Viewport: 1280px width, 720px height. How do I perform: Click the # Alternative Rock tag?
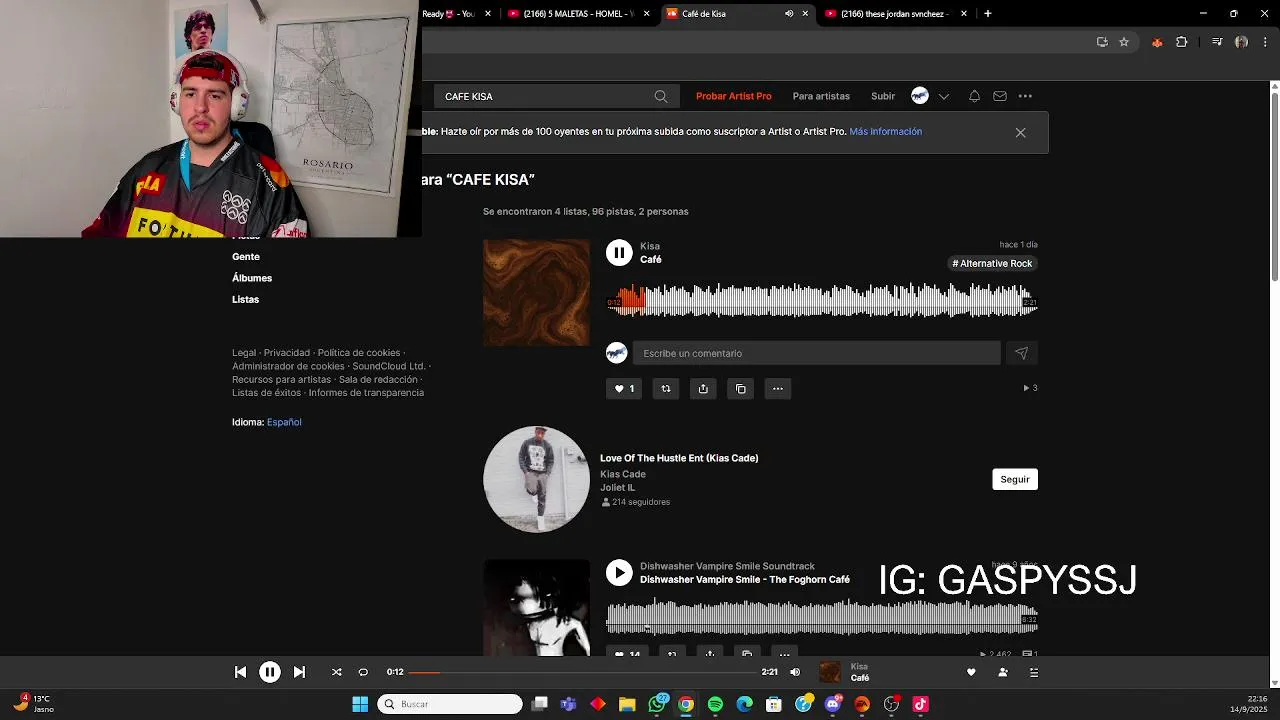coord(992,264)
